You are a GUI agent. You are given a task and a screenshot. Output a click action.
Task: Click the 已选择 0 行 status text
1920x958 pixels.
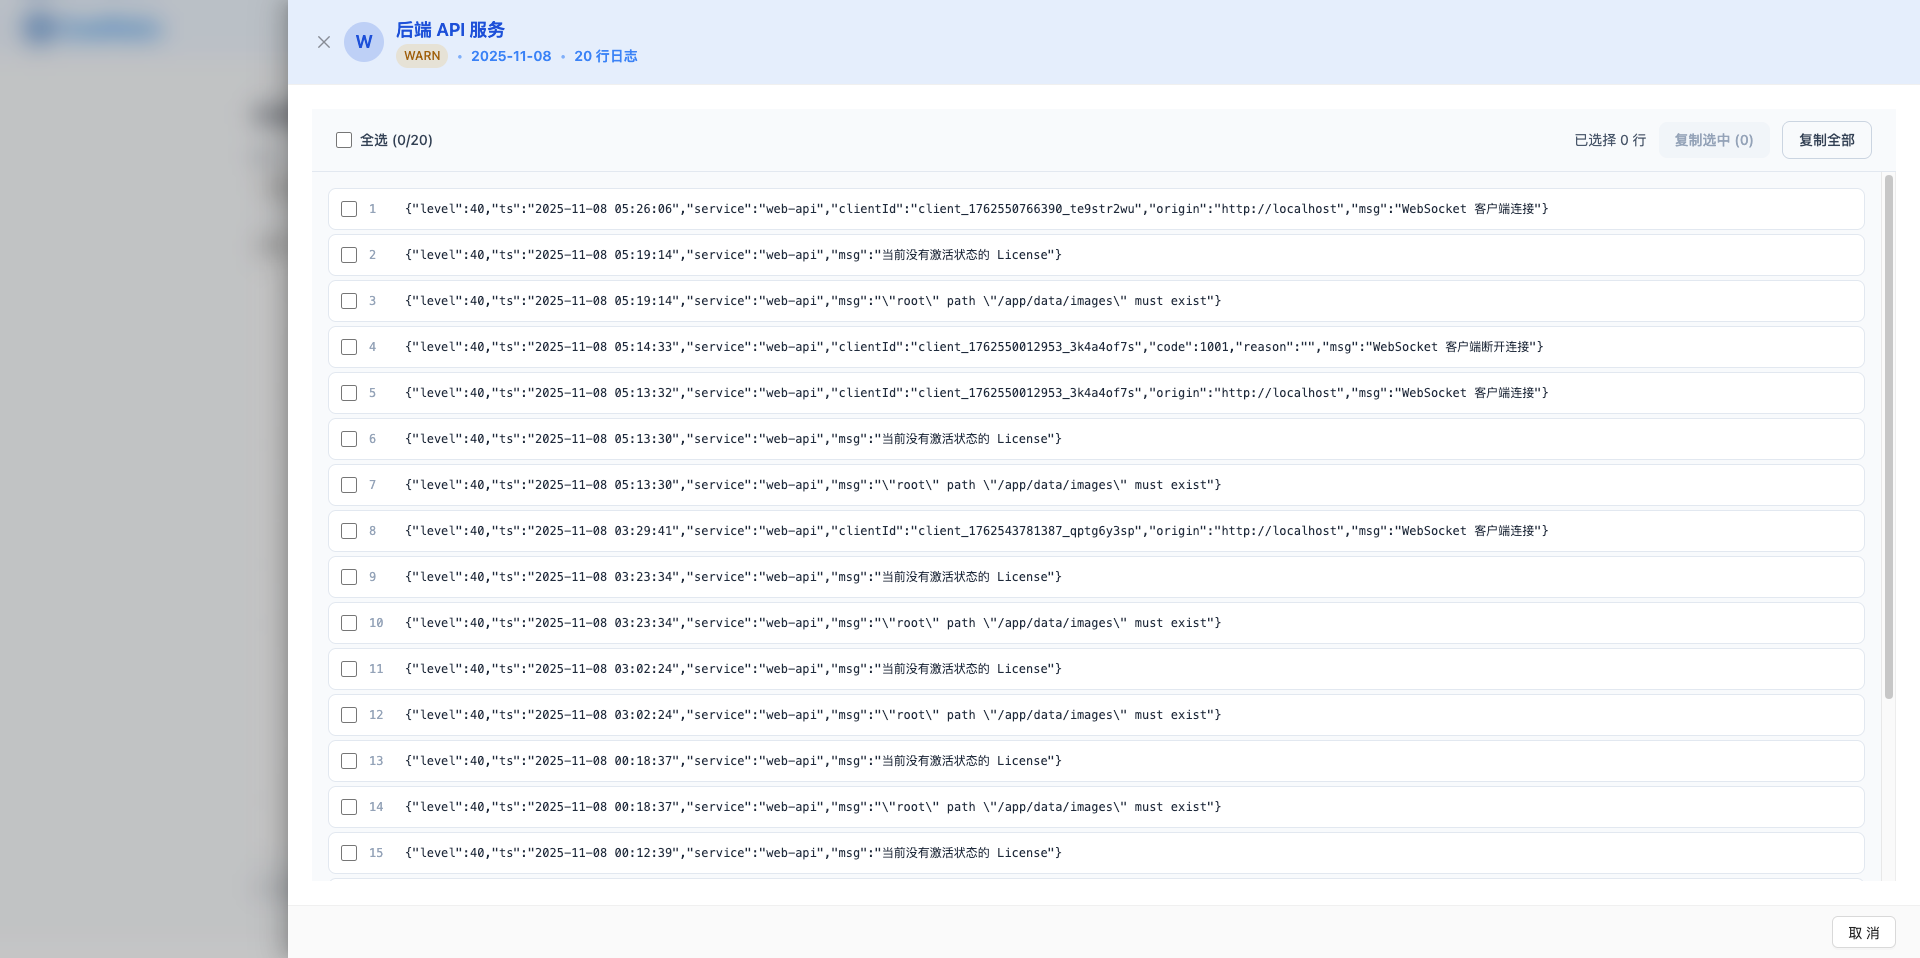(1610, 140)
